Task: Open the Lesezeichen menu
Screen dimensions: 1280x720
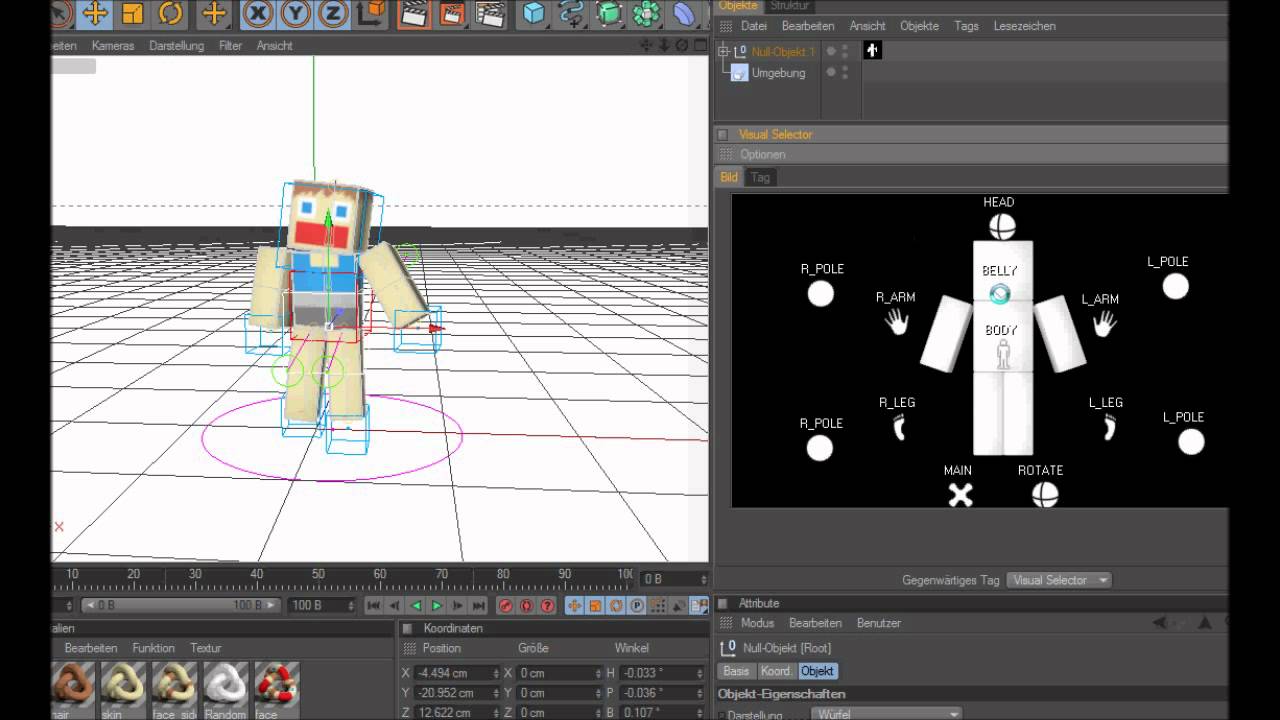Action: 1024,26
